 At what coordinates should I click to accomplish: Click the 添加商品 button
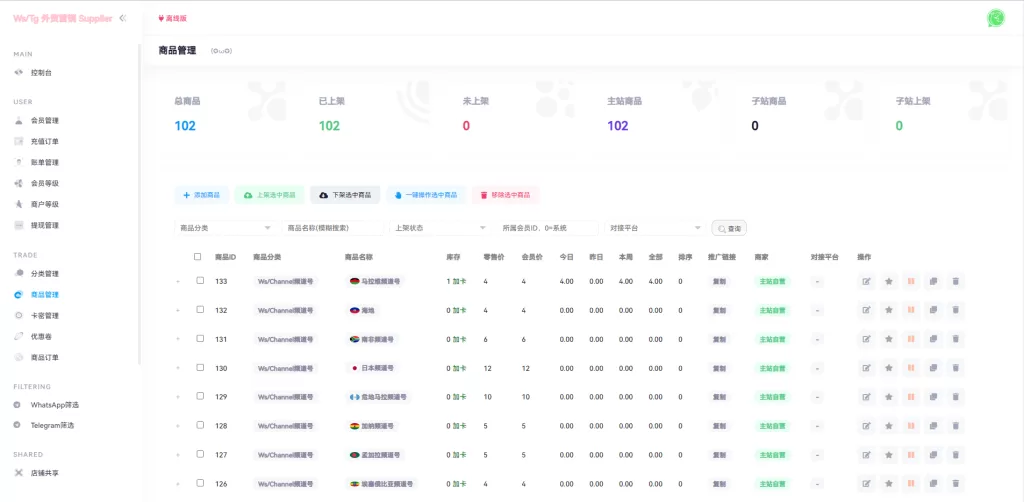pyautogui.click(x=202, y=195)
